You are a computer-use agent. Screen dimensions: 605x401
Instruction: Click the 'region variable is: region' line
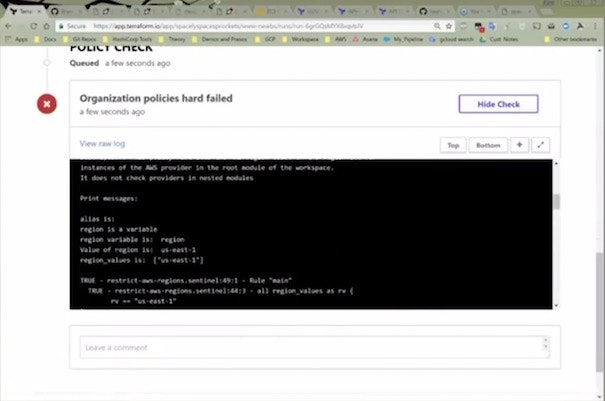pos(132,240)
